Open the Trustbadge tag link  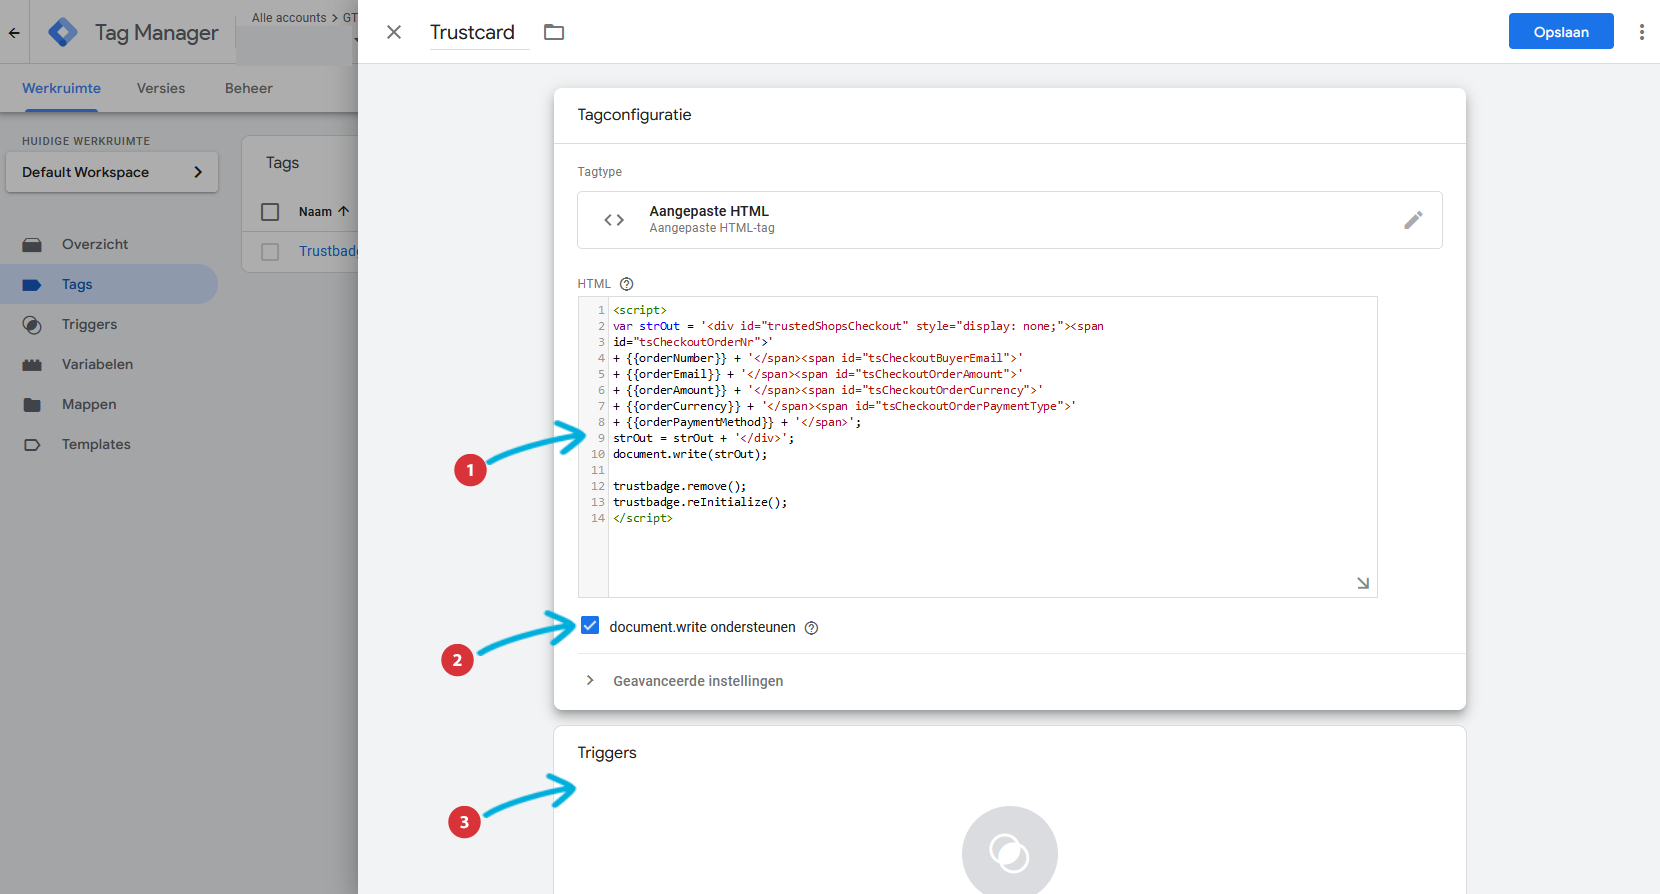click(x=328, y=251)
